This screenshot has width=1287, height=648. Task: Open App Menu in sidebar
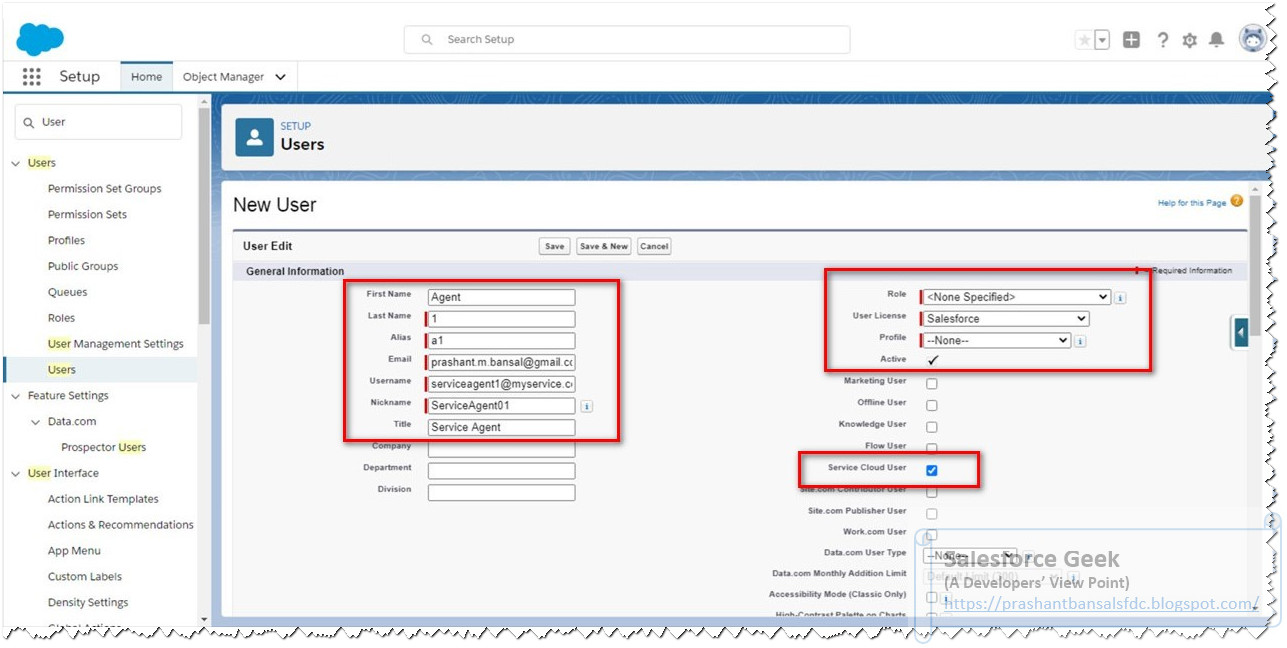click(74, 551)
